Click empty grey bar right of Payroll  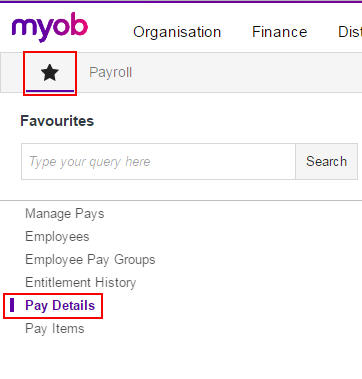[247, 73]
